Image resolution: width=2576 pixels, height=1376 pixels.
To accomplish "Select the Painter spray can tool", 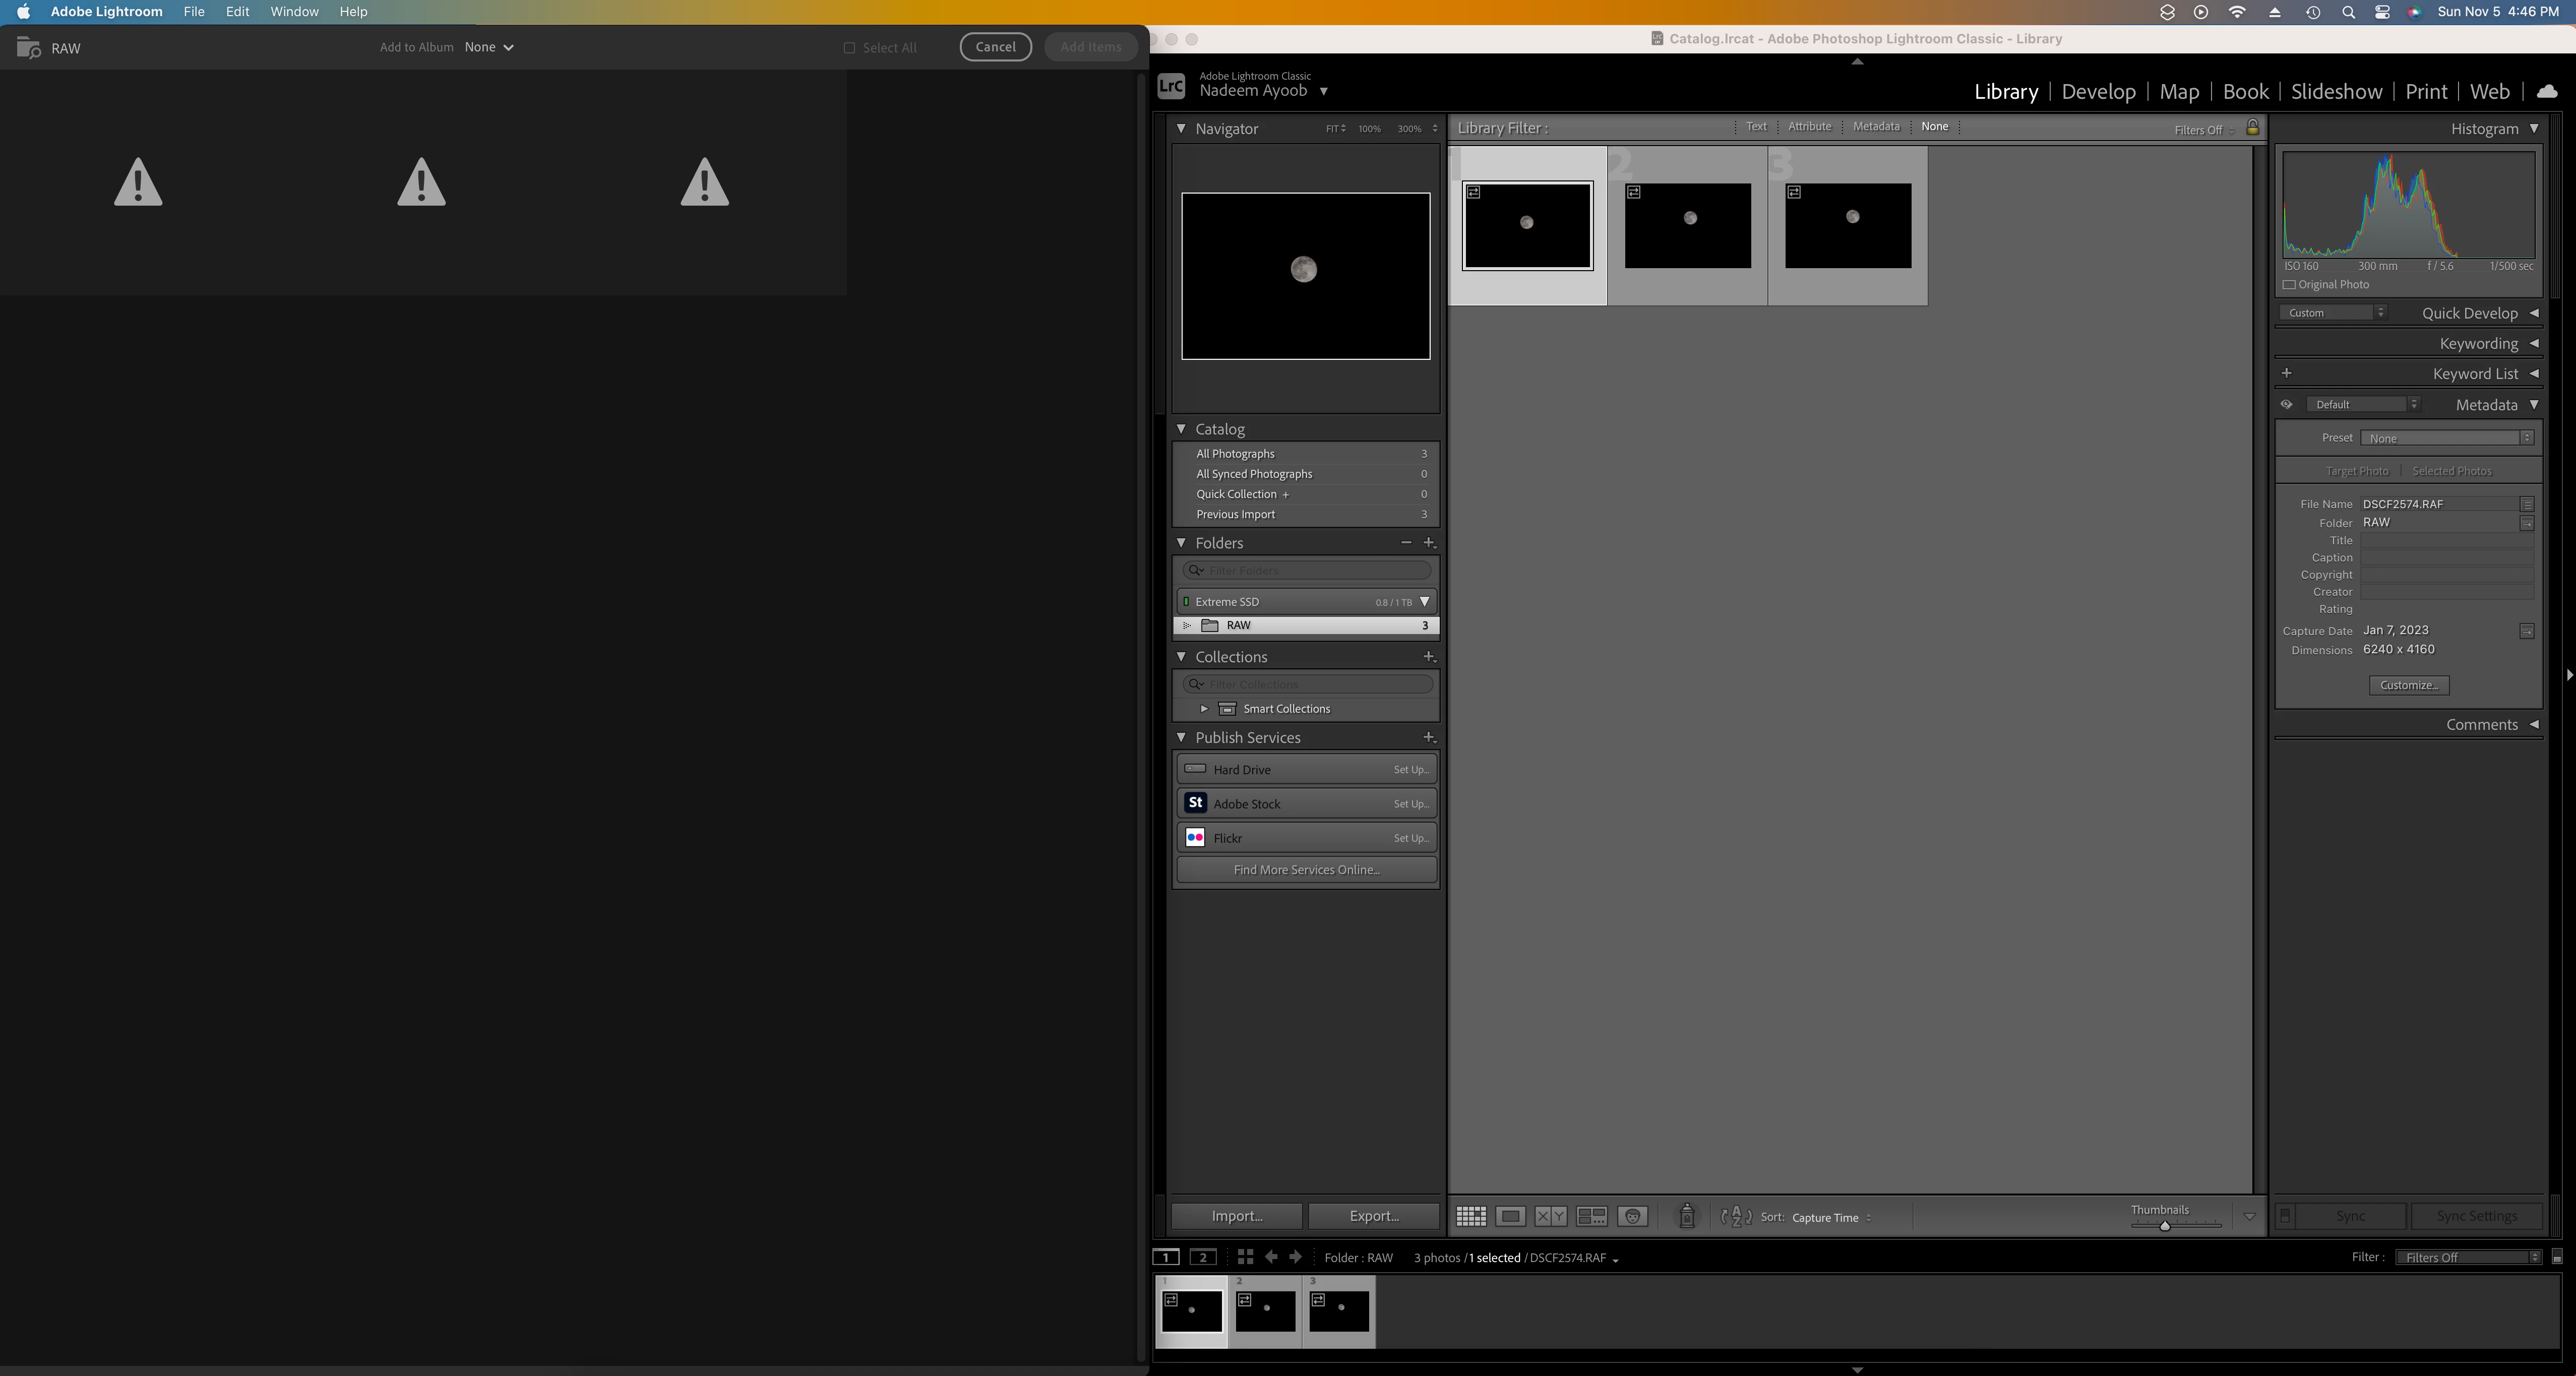I will click(x=1686, y=1216).
